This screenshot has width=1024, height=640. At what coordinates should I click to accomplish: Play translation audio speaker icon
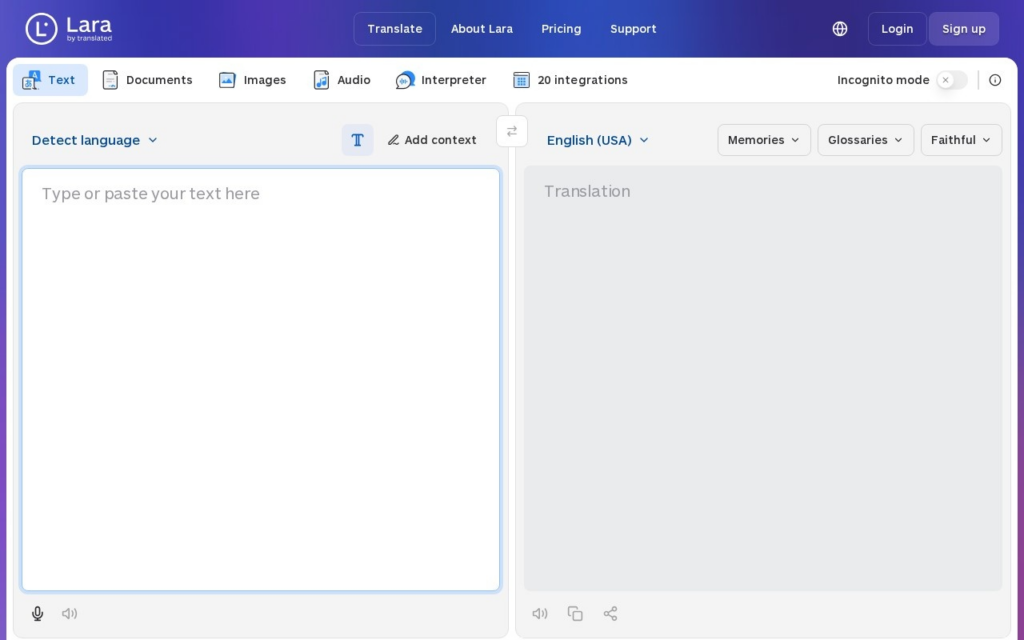[539, 613]
